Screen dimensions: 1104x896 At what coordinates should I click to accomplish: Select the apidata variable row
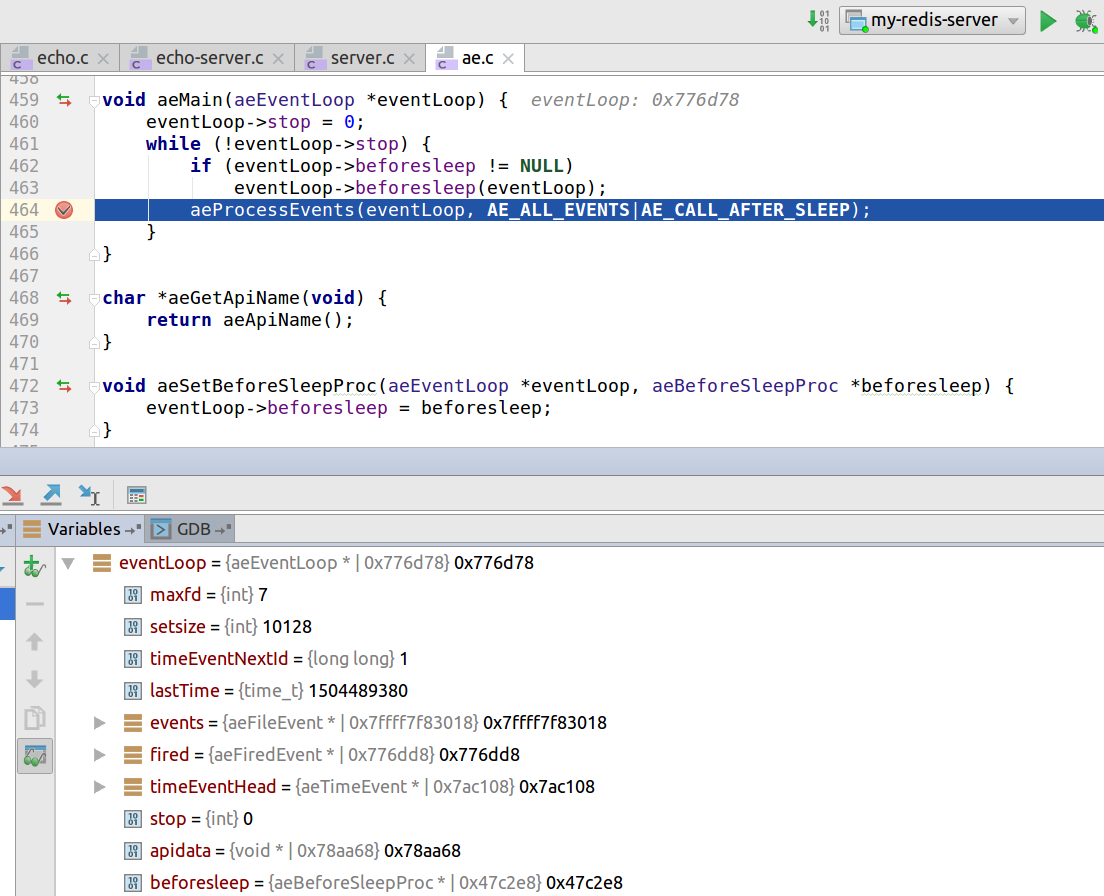tap(579, 850)
